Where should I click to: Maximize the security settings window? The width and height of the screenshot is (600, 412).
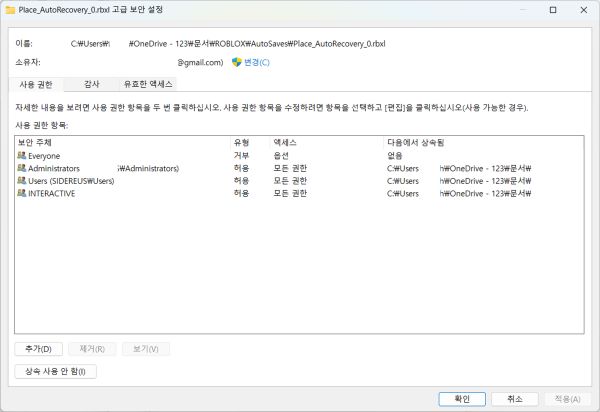553,10
